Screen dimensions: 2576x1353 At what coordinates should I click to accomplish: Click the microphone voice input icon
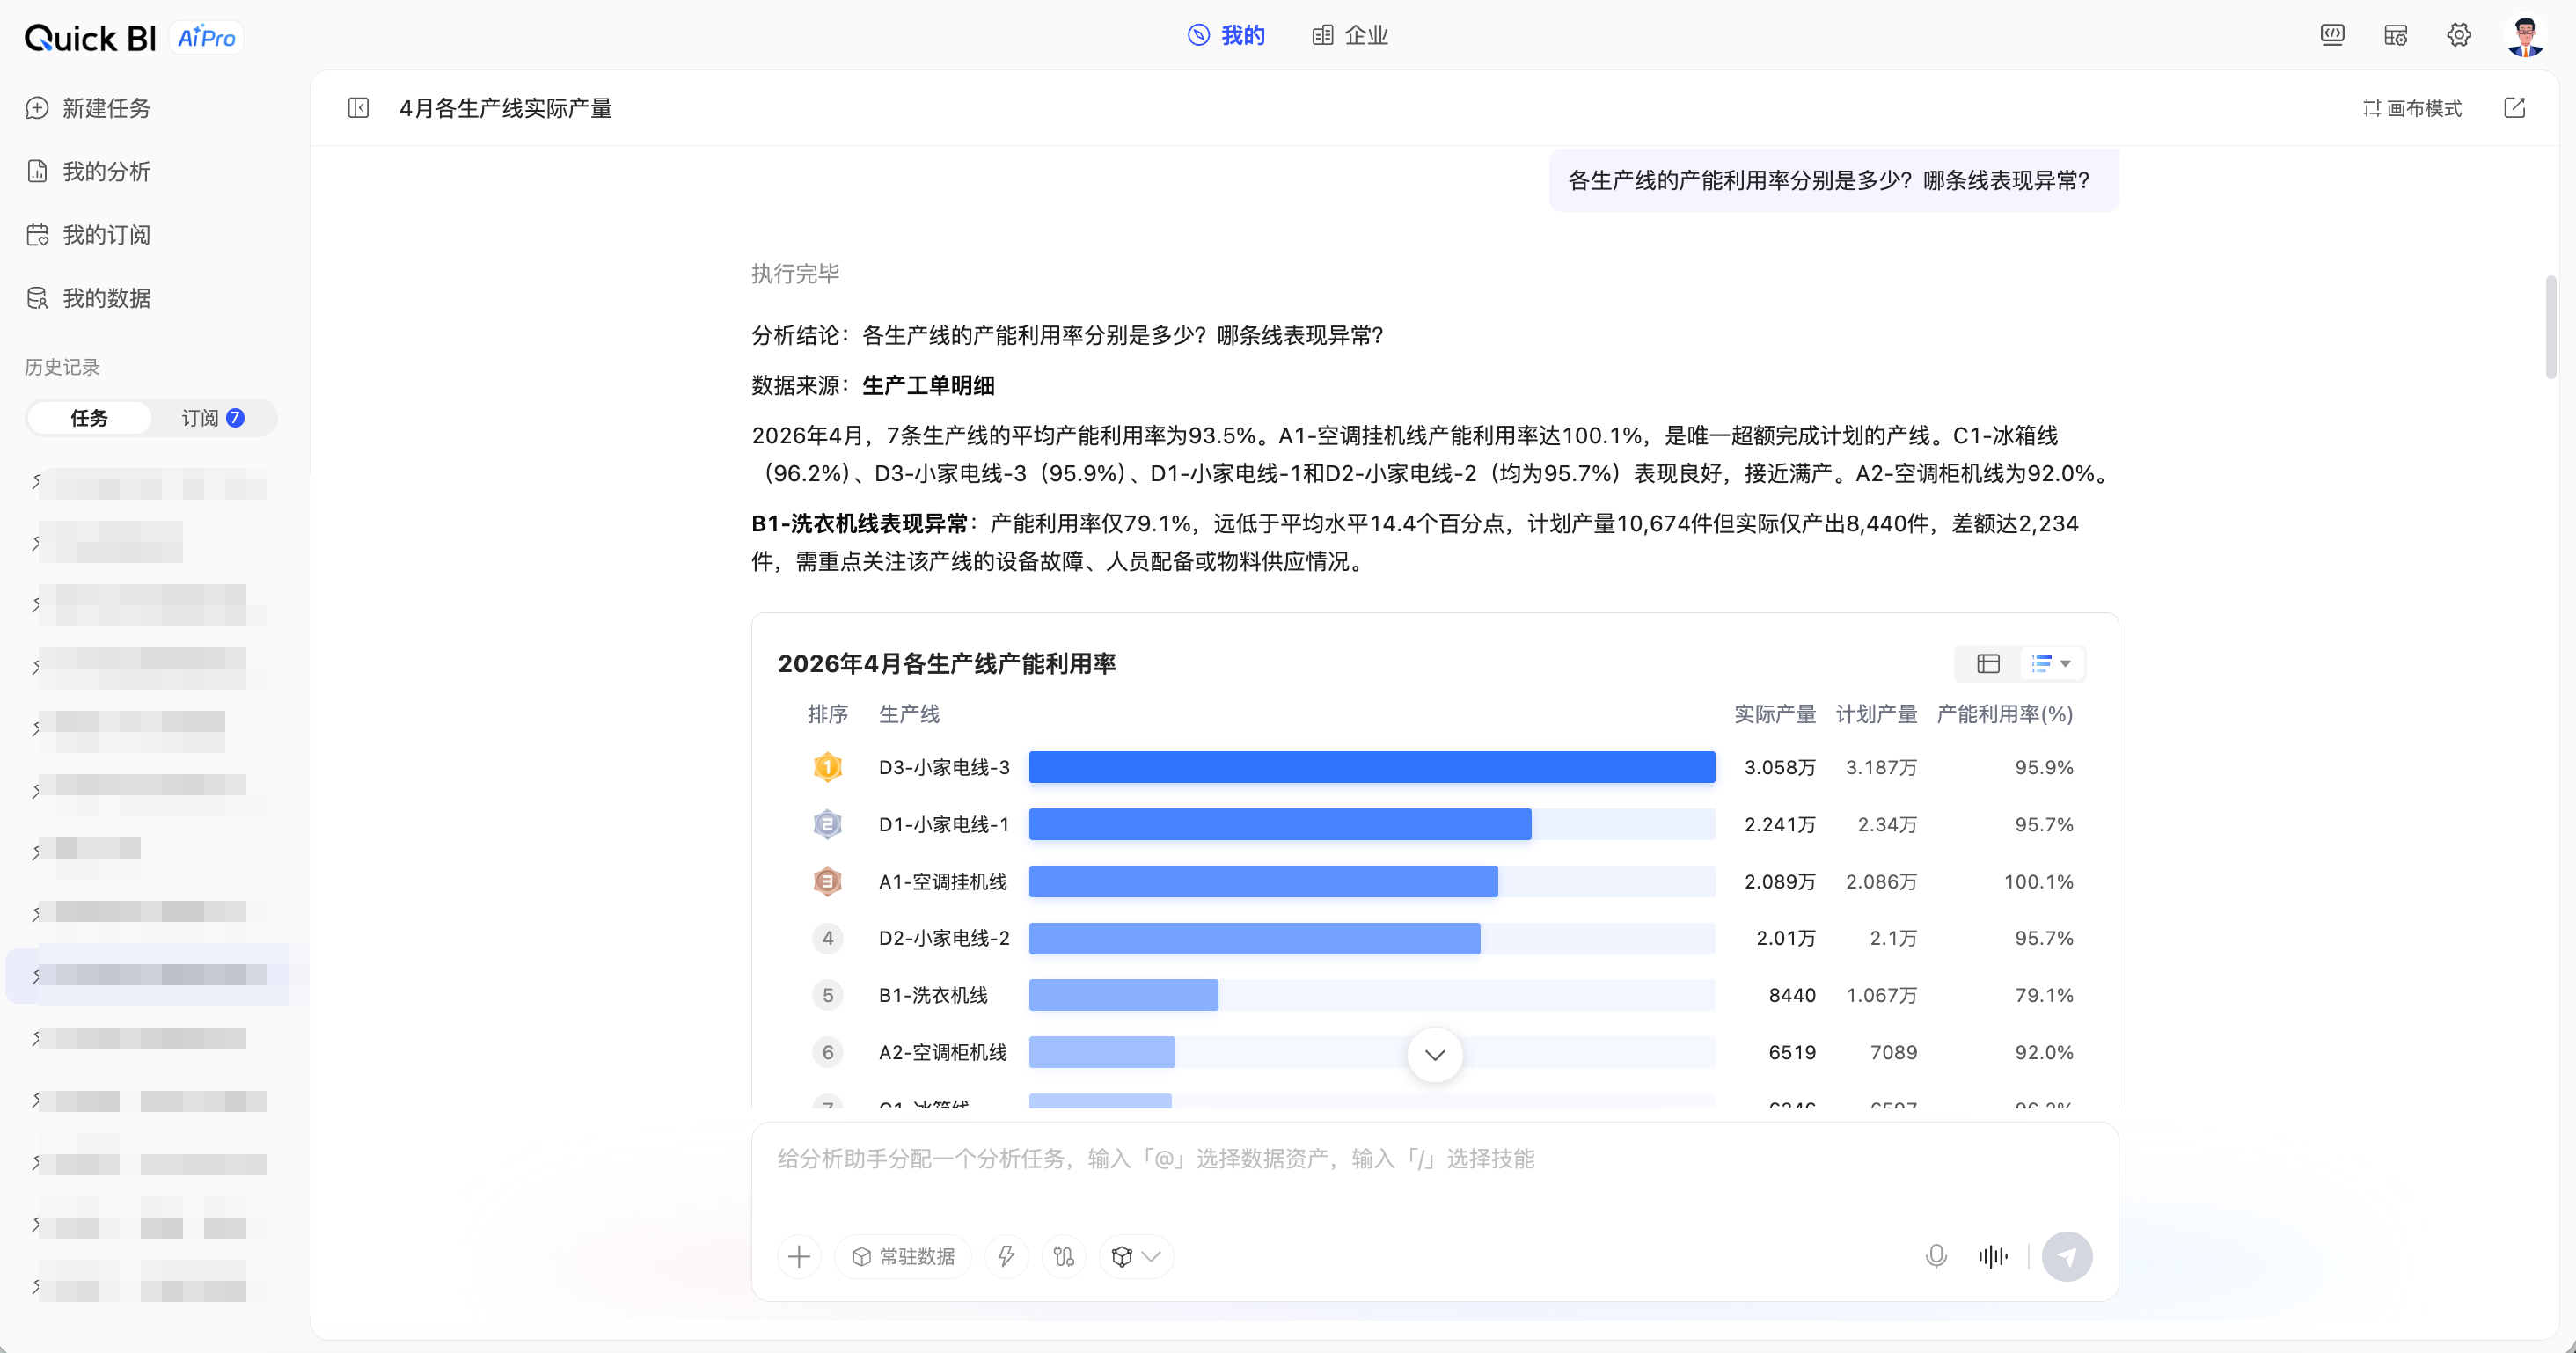click(x=1936, y=1256)
